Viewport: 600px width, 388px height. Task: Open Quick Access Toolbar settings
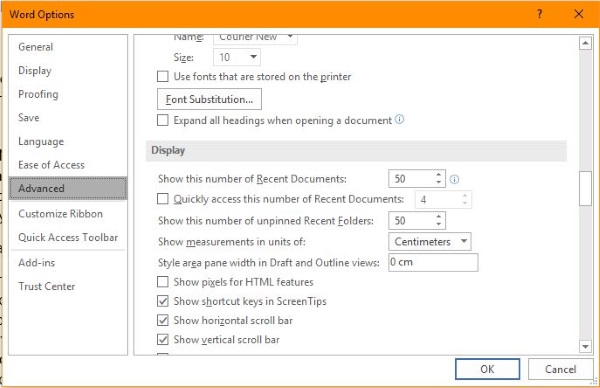click(x=68, y=237)
